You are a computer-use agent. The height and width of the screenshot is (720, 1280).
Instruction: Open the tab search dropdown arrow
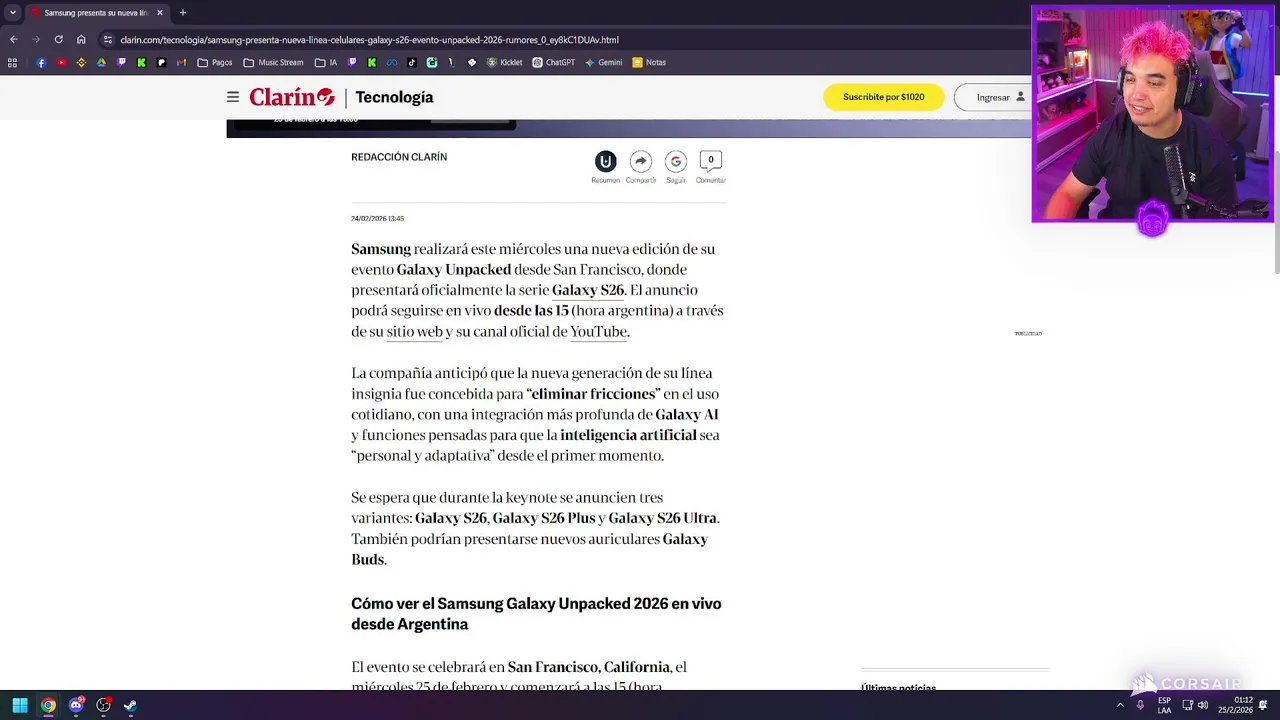(x=12, y=13)
